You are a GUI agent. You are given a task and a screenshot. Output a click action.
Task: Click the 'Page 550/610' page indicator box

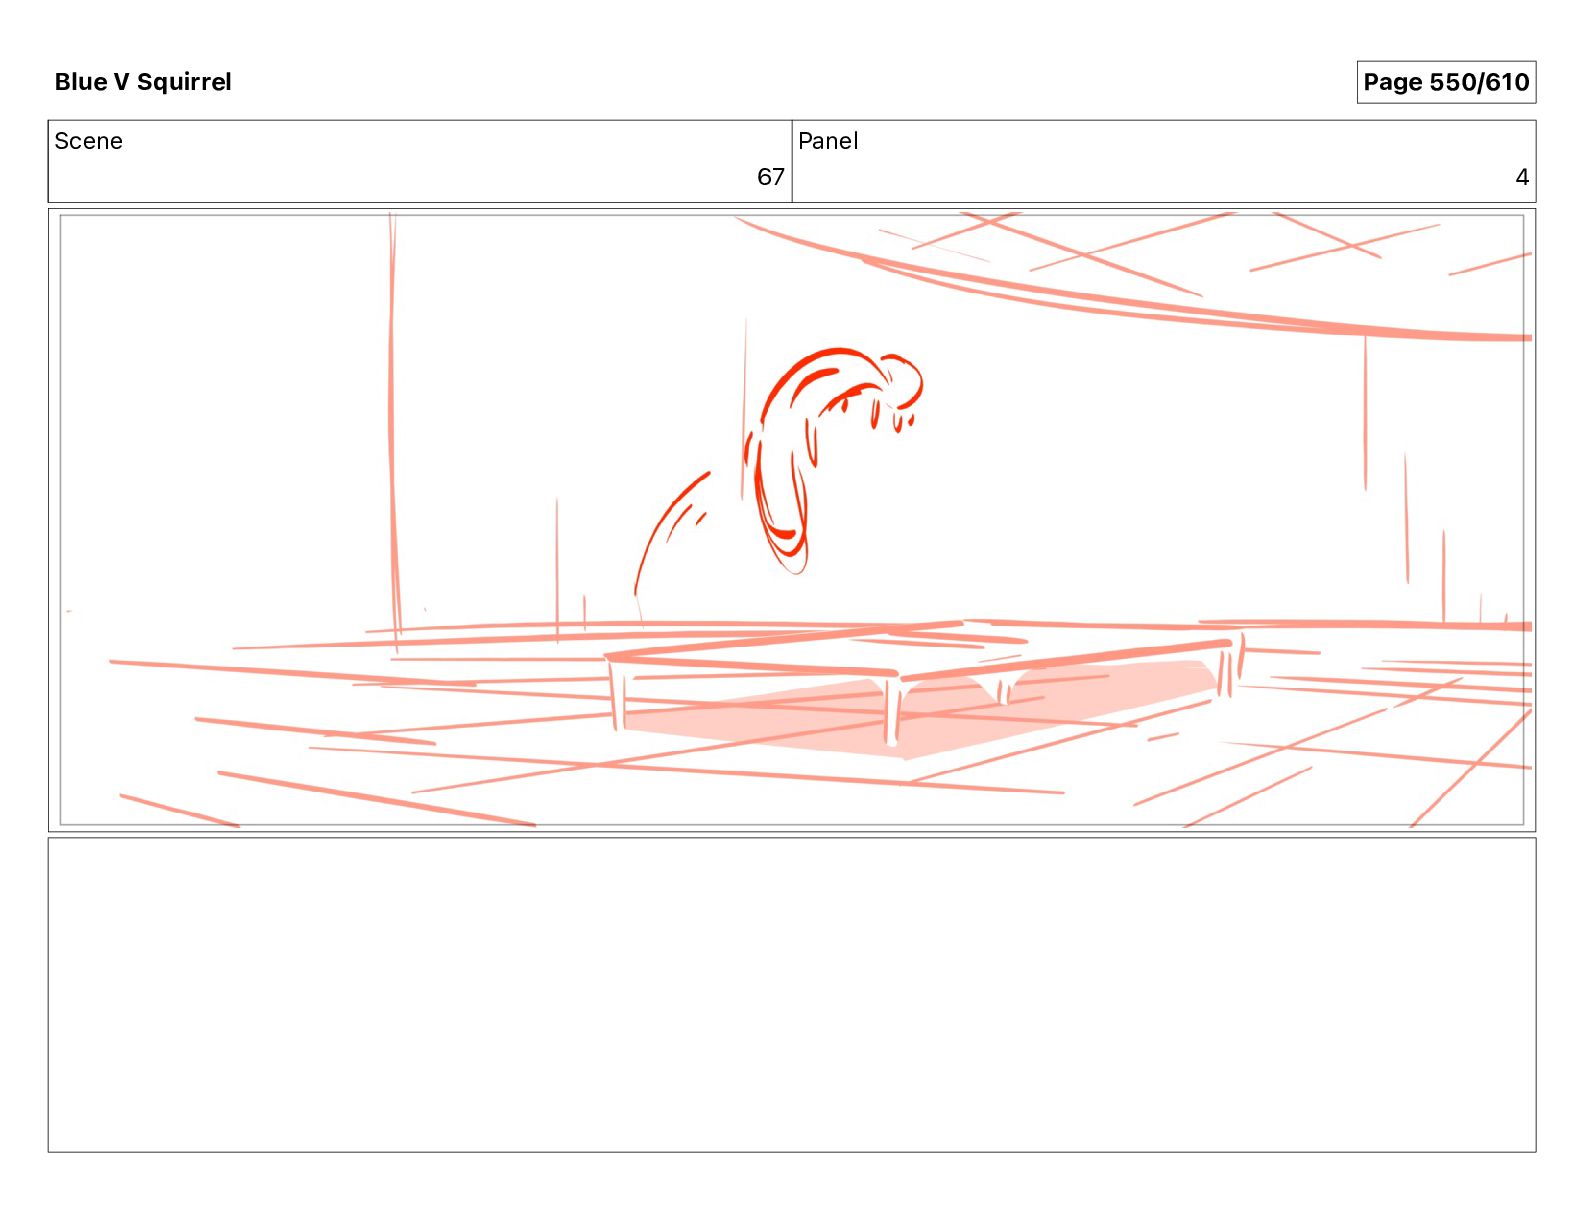click(1446, 82)
